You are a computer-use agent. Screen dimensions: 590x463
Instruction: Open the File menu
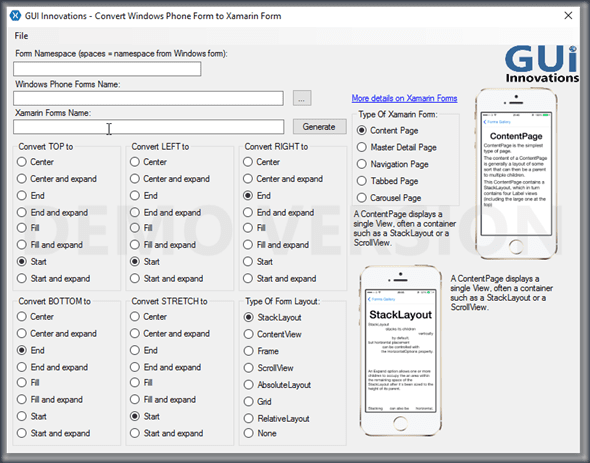pyautogui.click(x=21, y=36)
